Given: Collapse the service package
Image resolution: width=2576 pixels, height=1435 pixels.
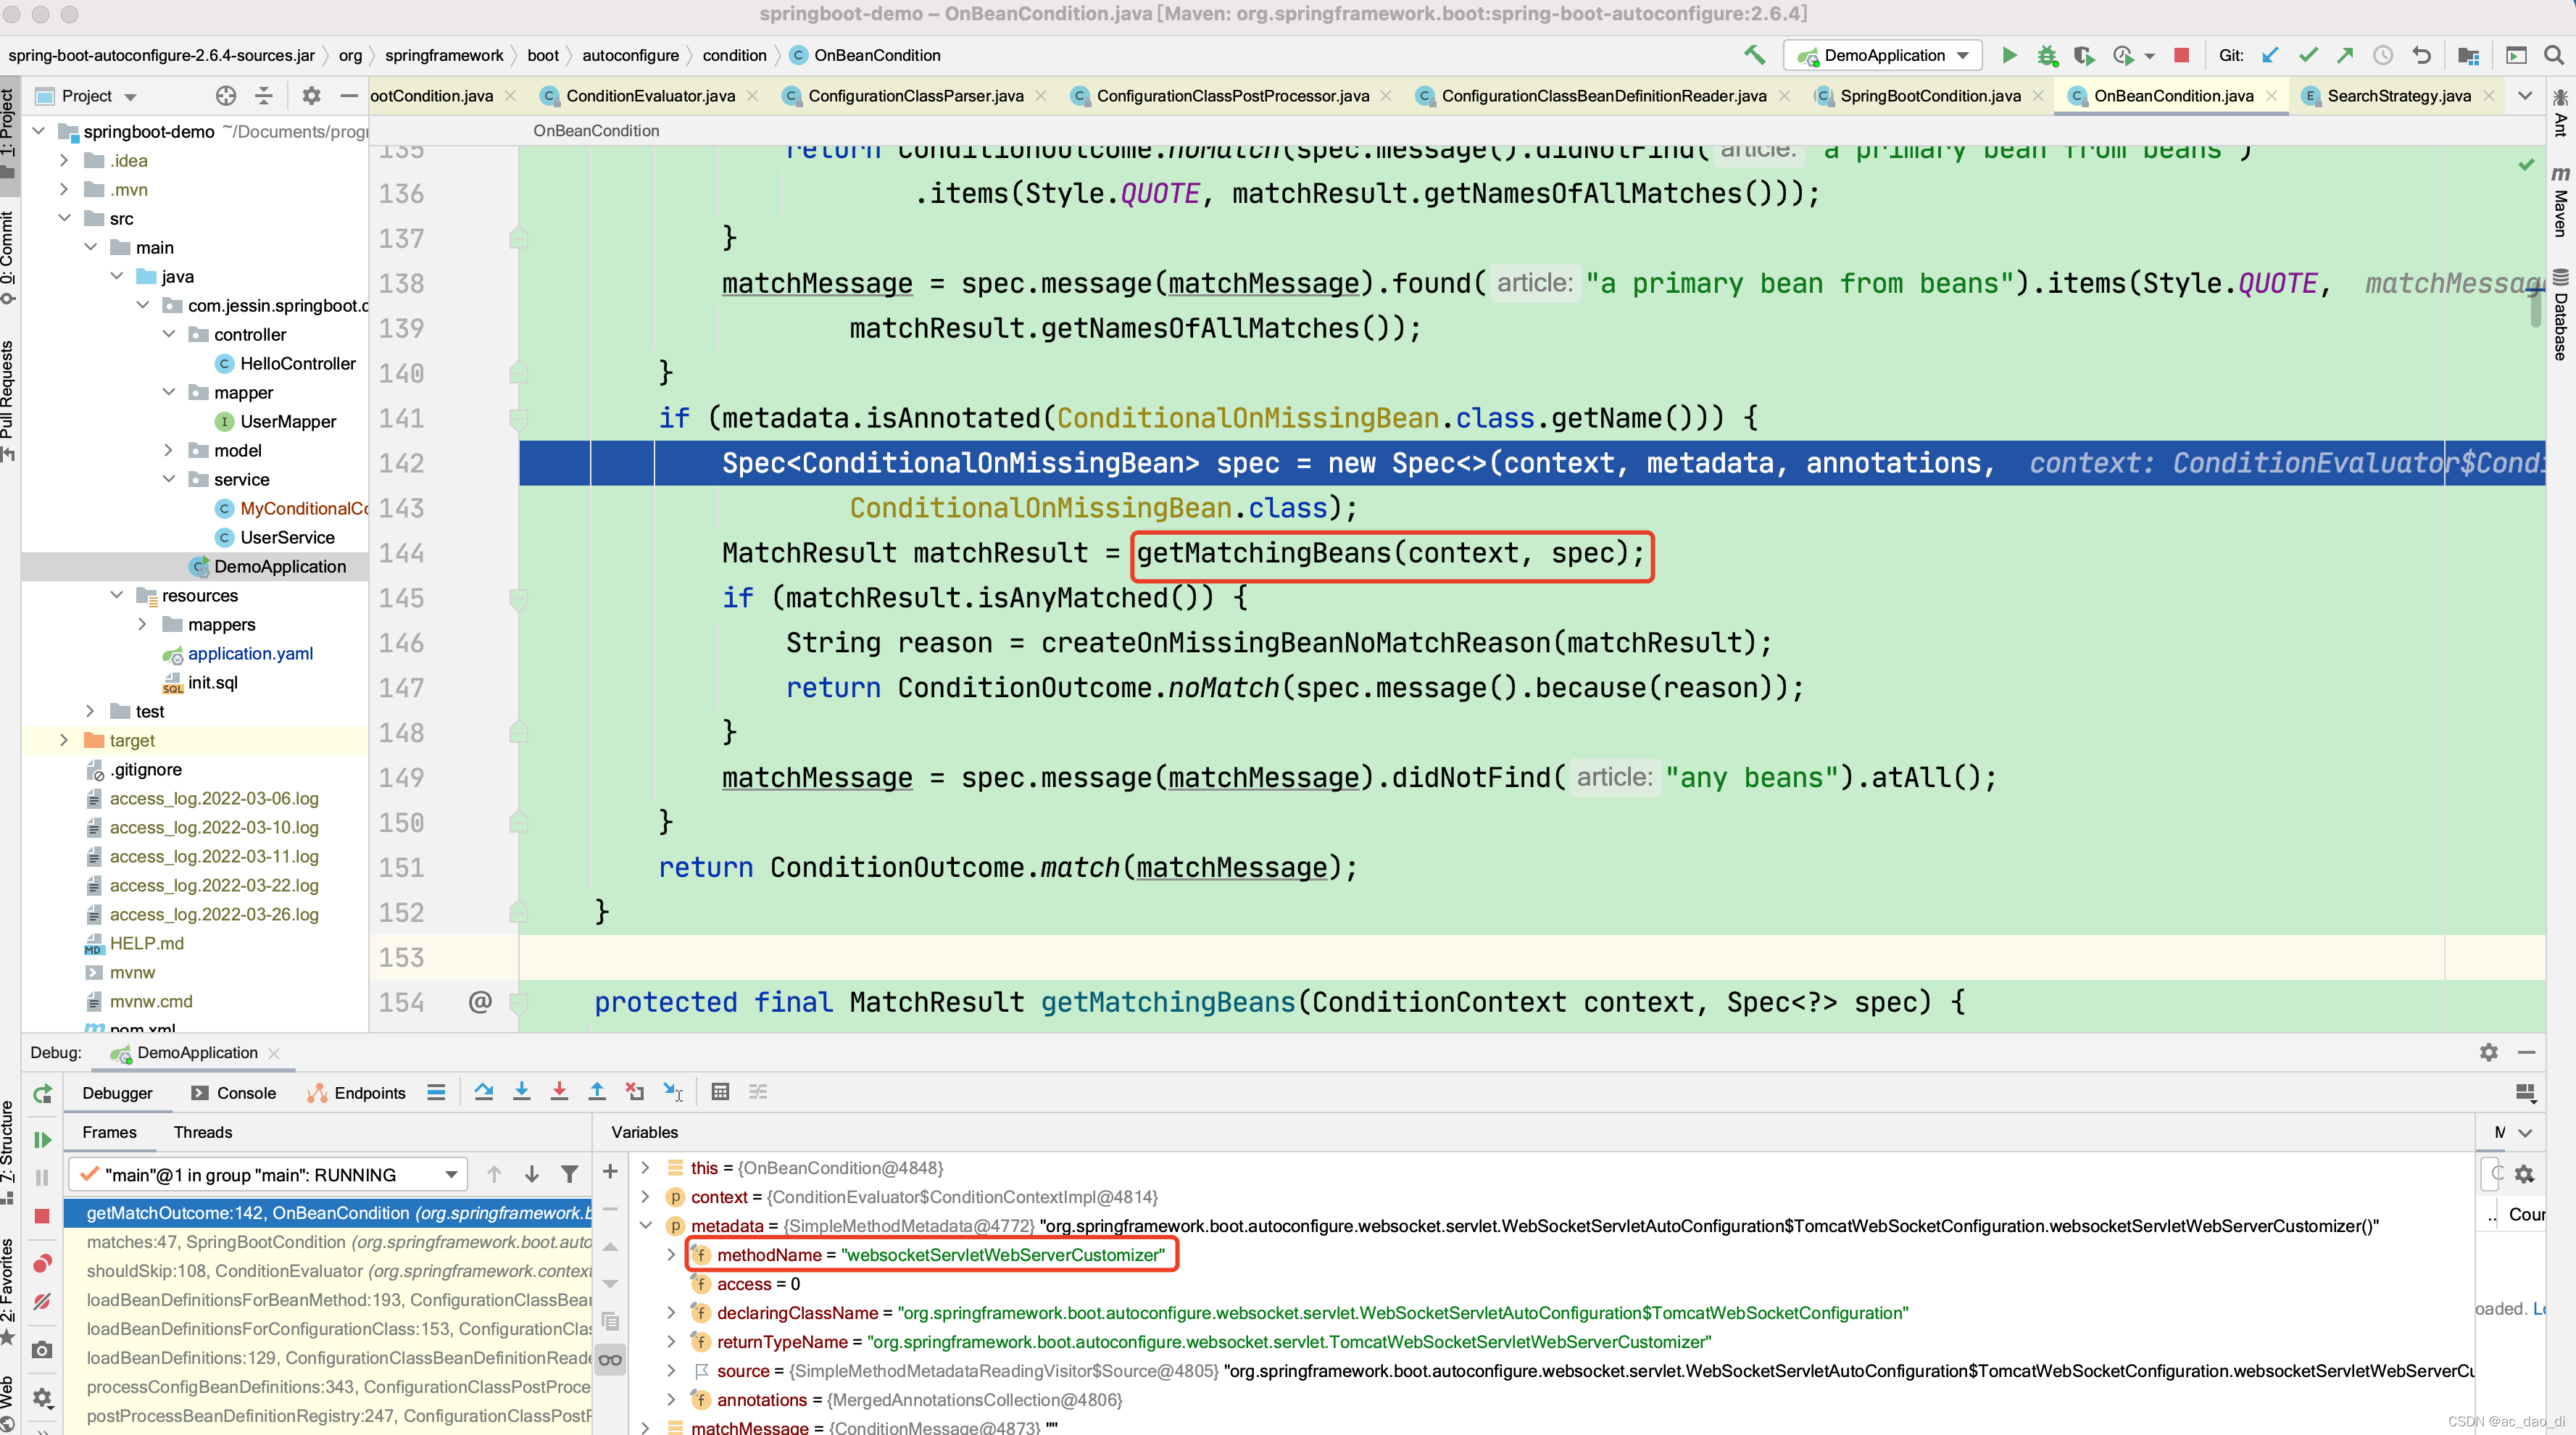Looking at the screenshot, I should pos(168,479).
